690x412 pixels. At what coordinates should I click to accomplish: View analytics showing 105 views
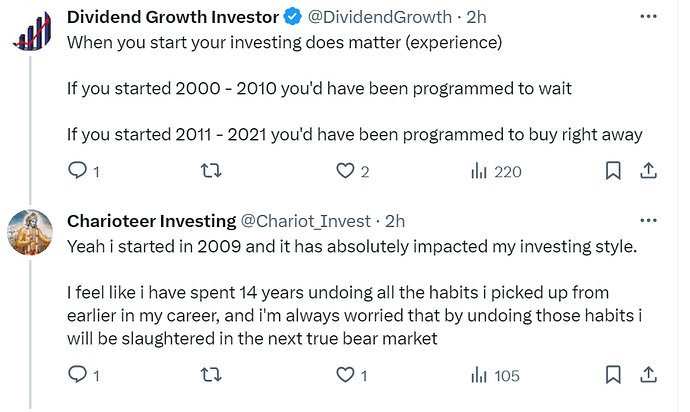[495, 375]
